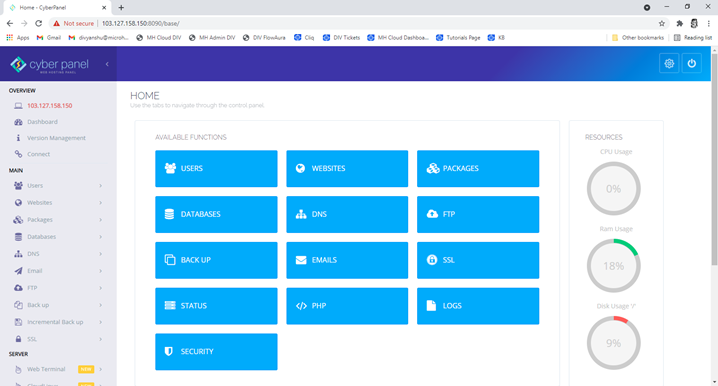Collapse sidebar using the left chevron
The height and width of the screenshot is (386, 718).
click(x=107, y=64)
